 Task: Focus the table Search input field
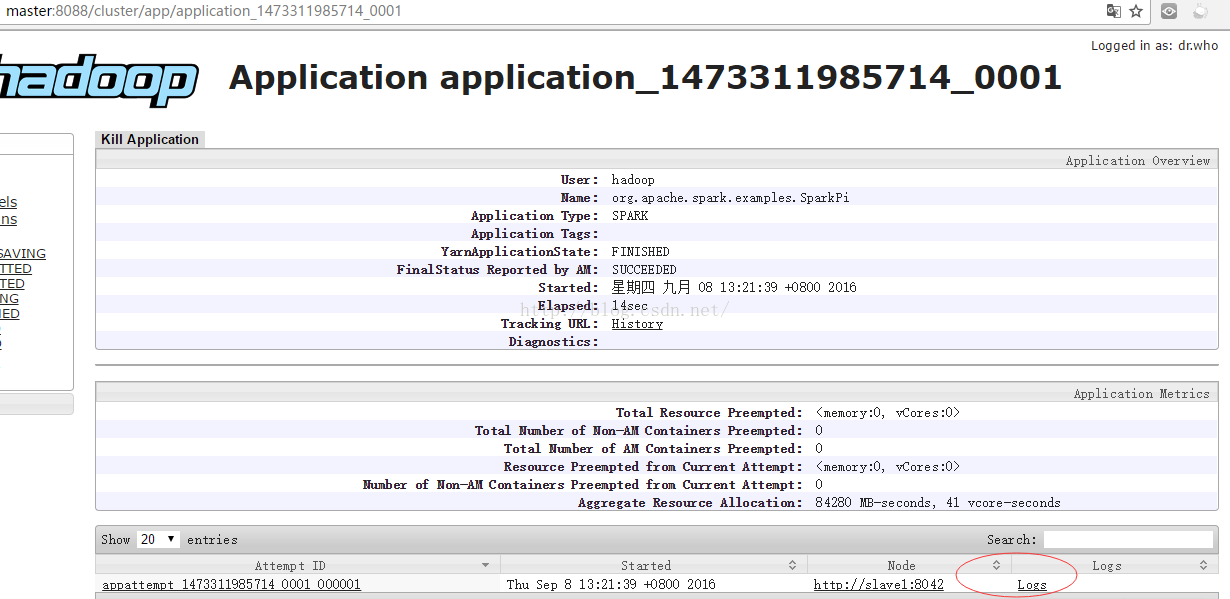(x=1128, y=539)
